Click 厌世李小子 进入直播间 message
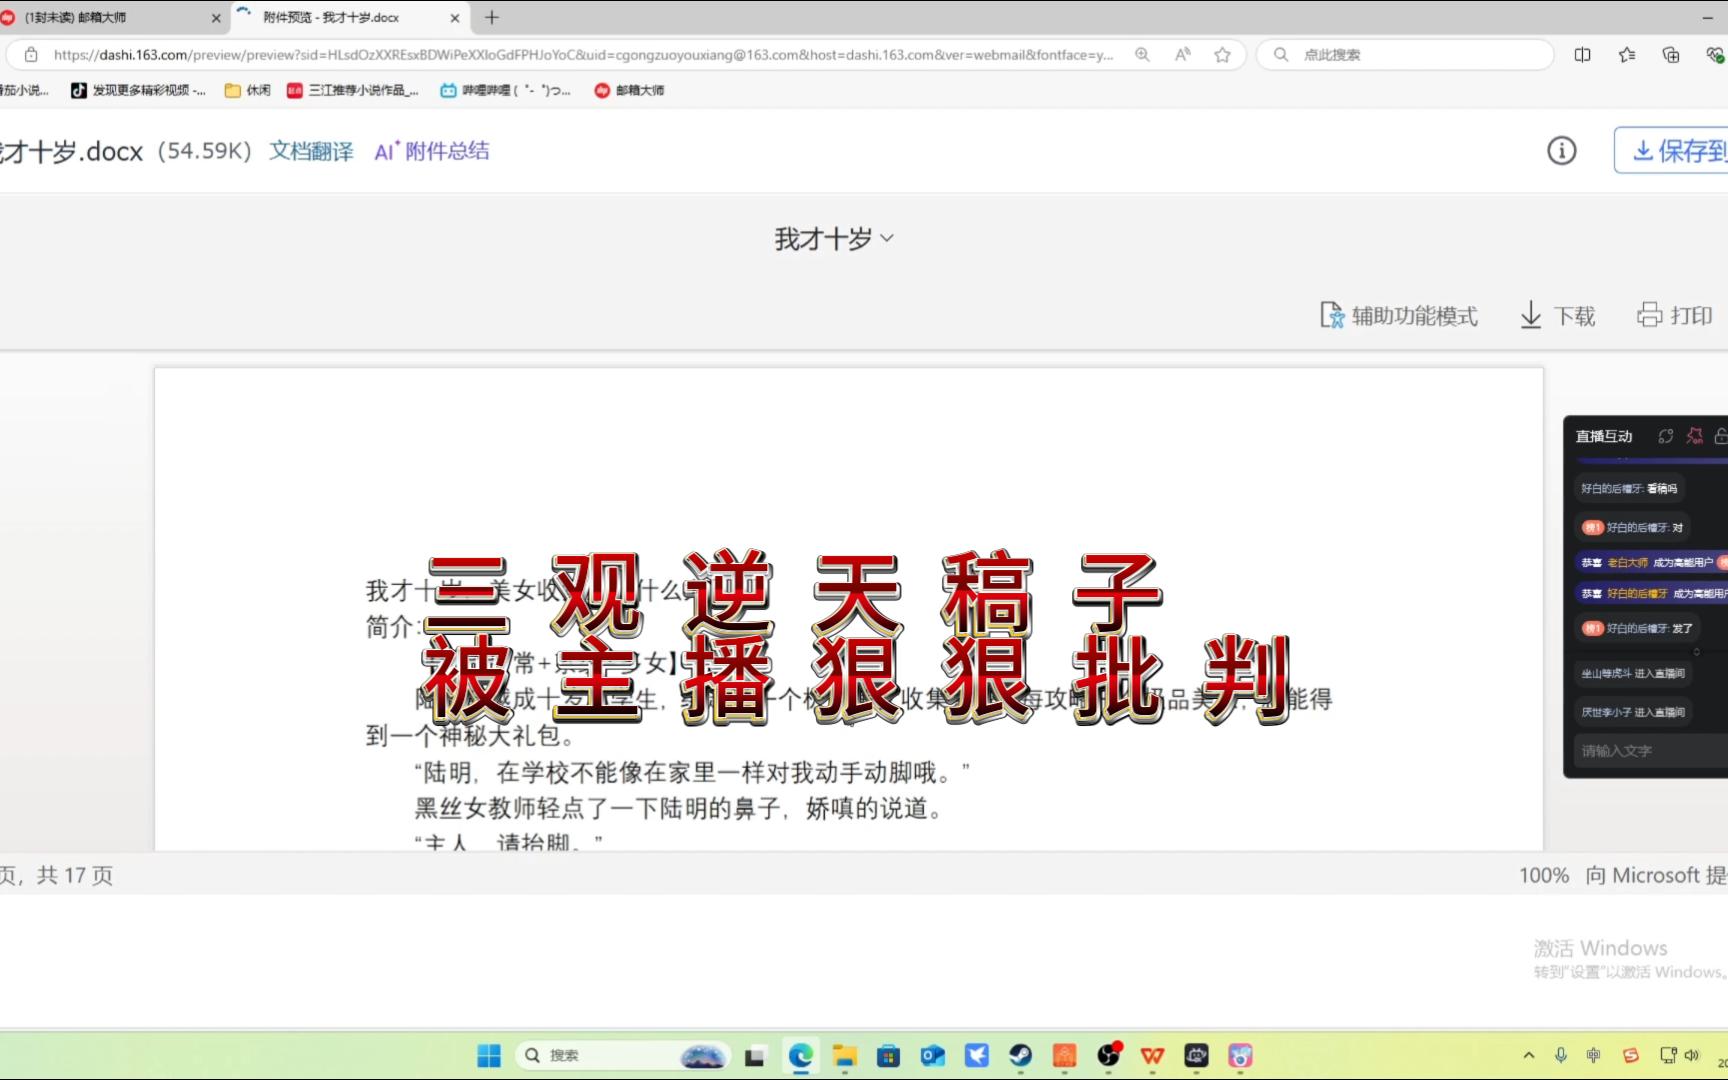The image size is (1728, 1080). [x=1632, y=712]
